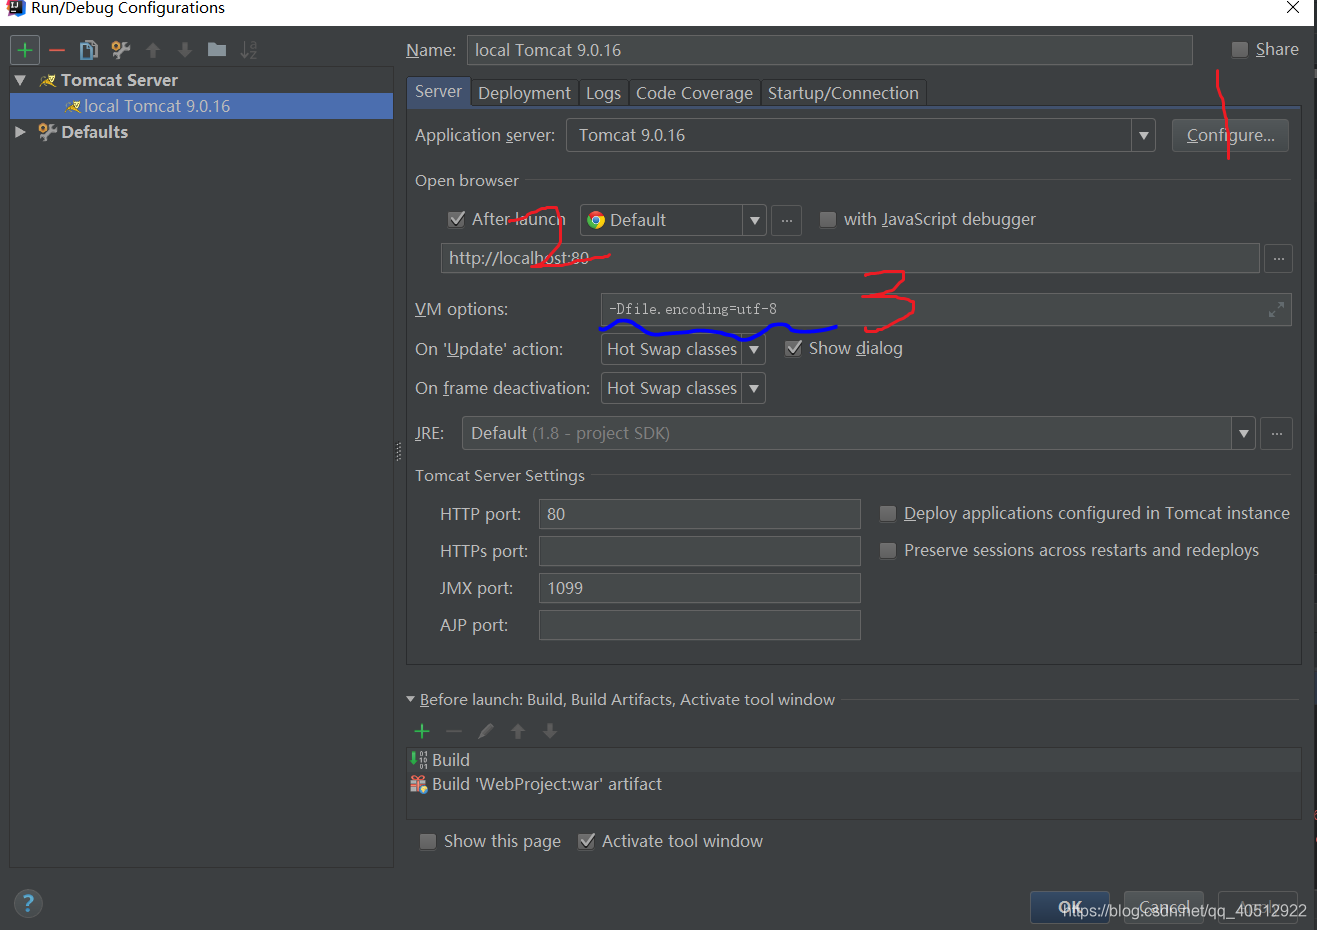Screen dimensions: 1317x930
Task: Remove the selected configuration
Action: coord(57,50)
